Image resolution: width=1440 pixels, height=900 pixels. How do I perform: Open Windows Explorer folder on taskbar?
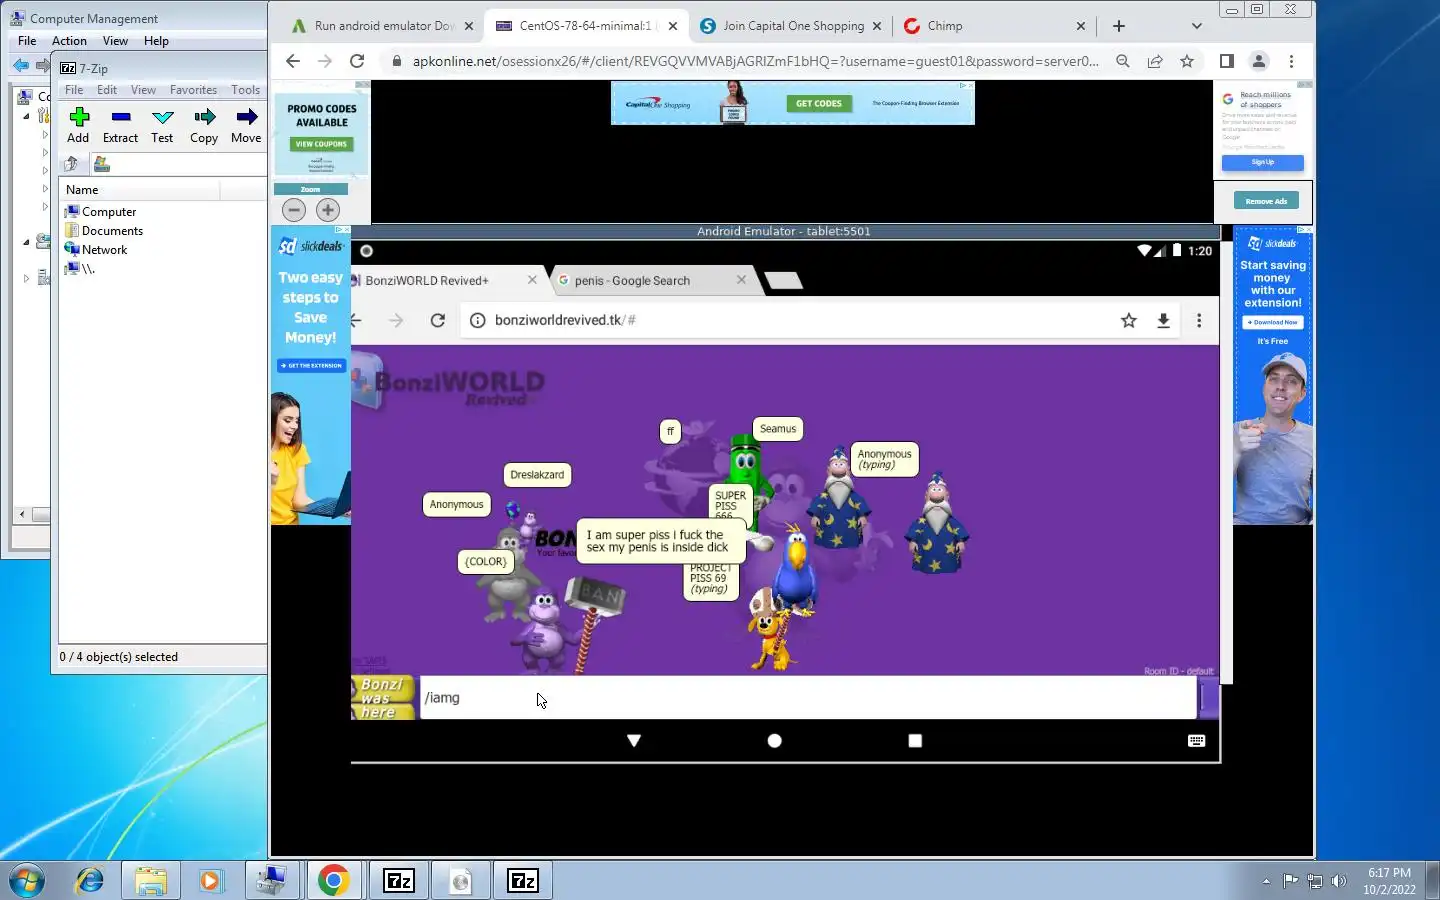pos(150,880)
